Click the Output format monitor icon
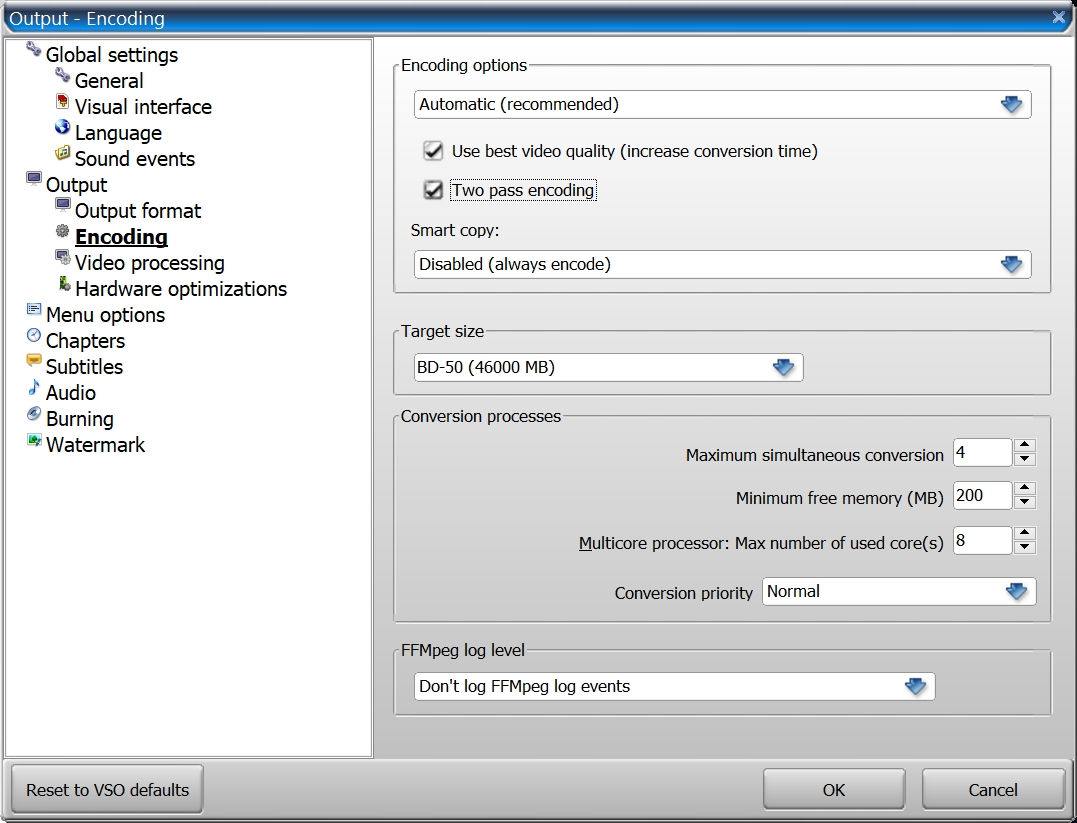1077x823 pixels. point(63,205)
